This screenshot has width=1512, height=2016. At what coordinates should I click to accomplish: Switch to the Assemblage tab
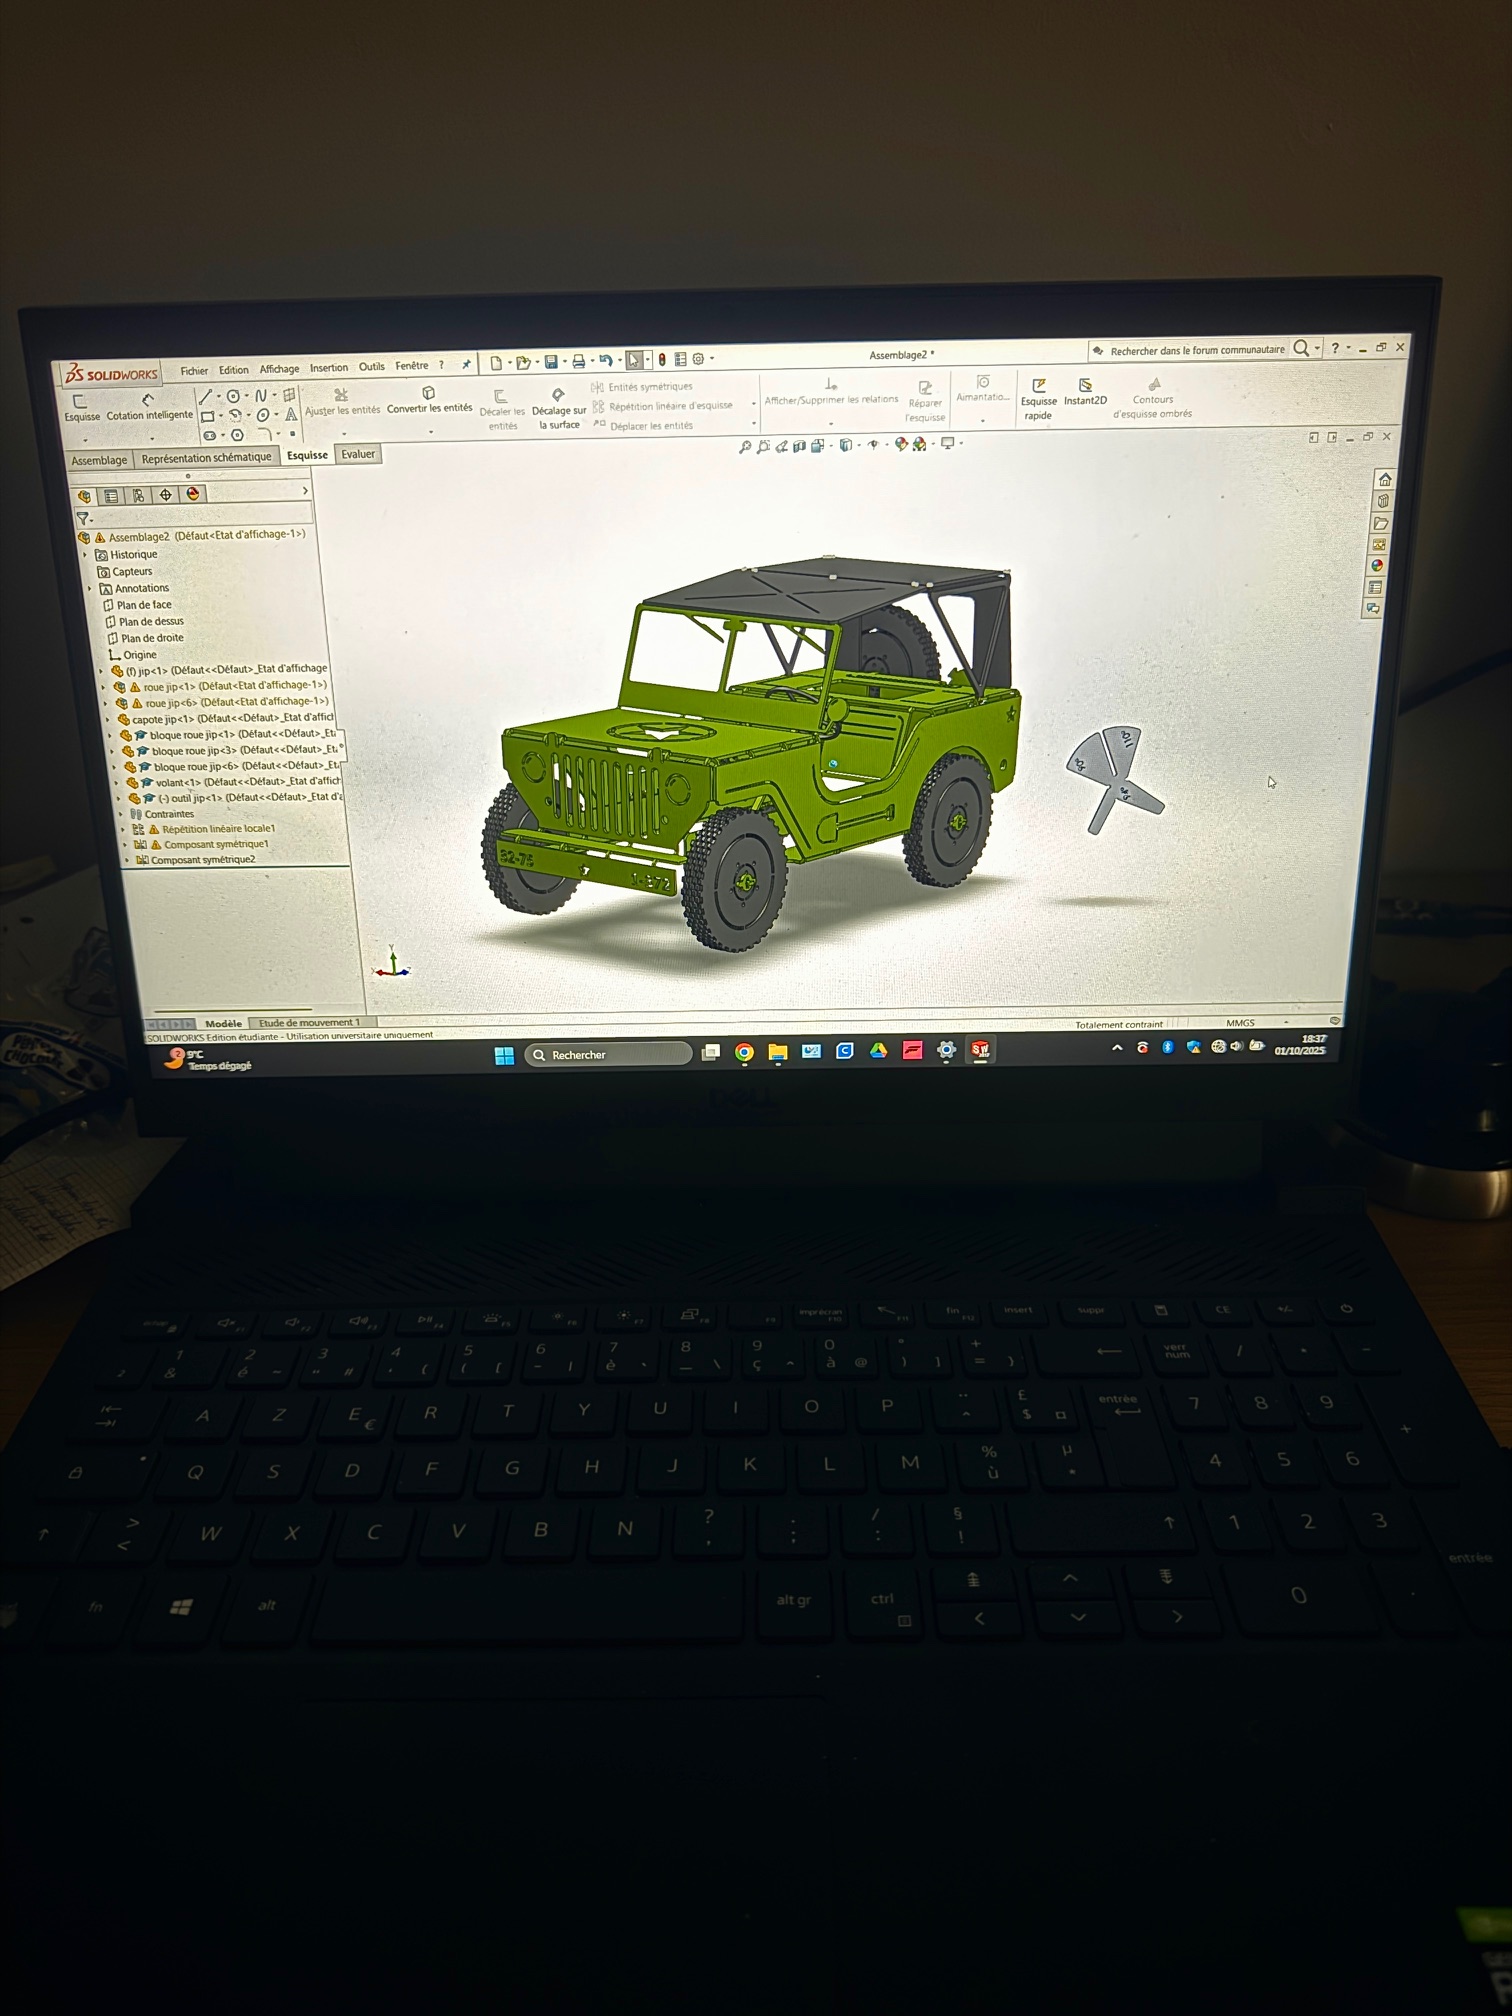(x=99, y=460)
